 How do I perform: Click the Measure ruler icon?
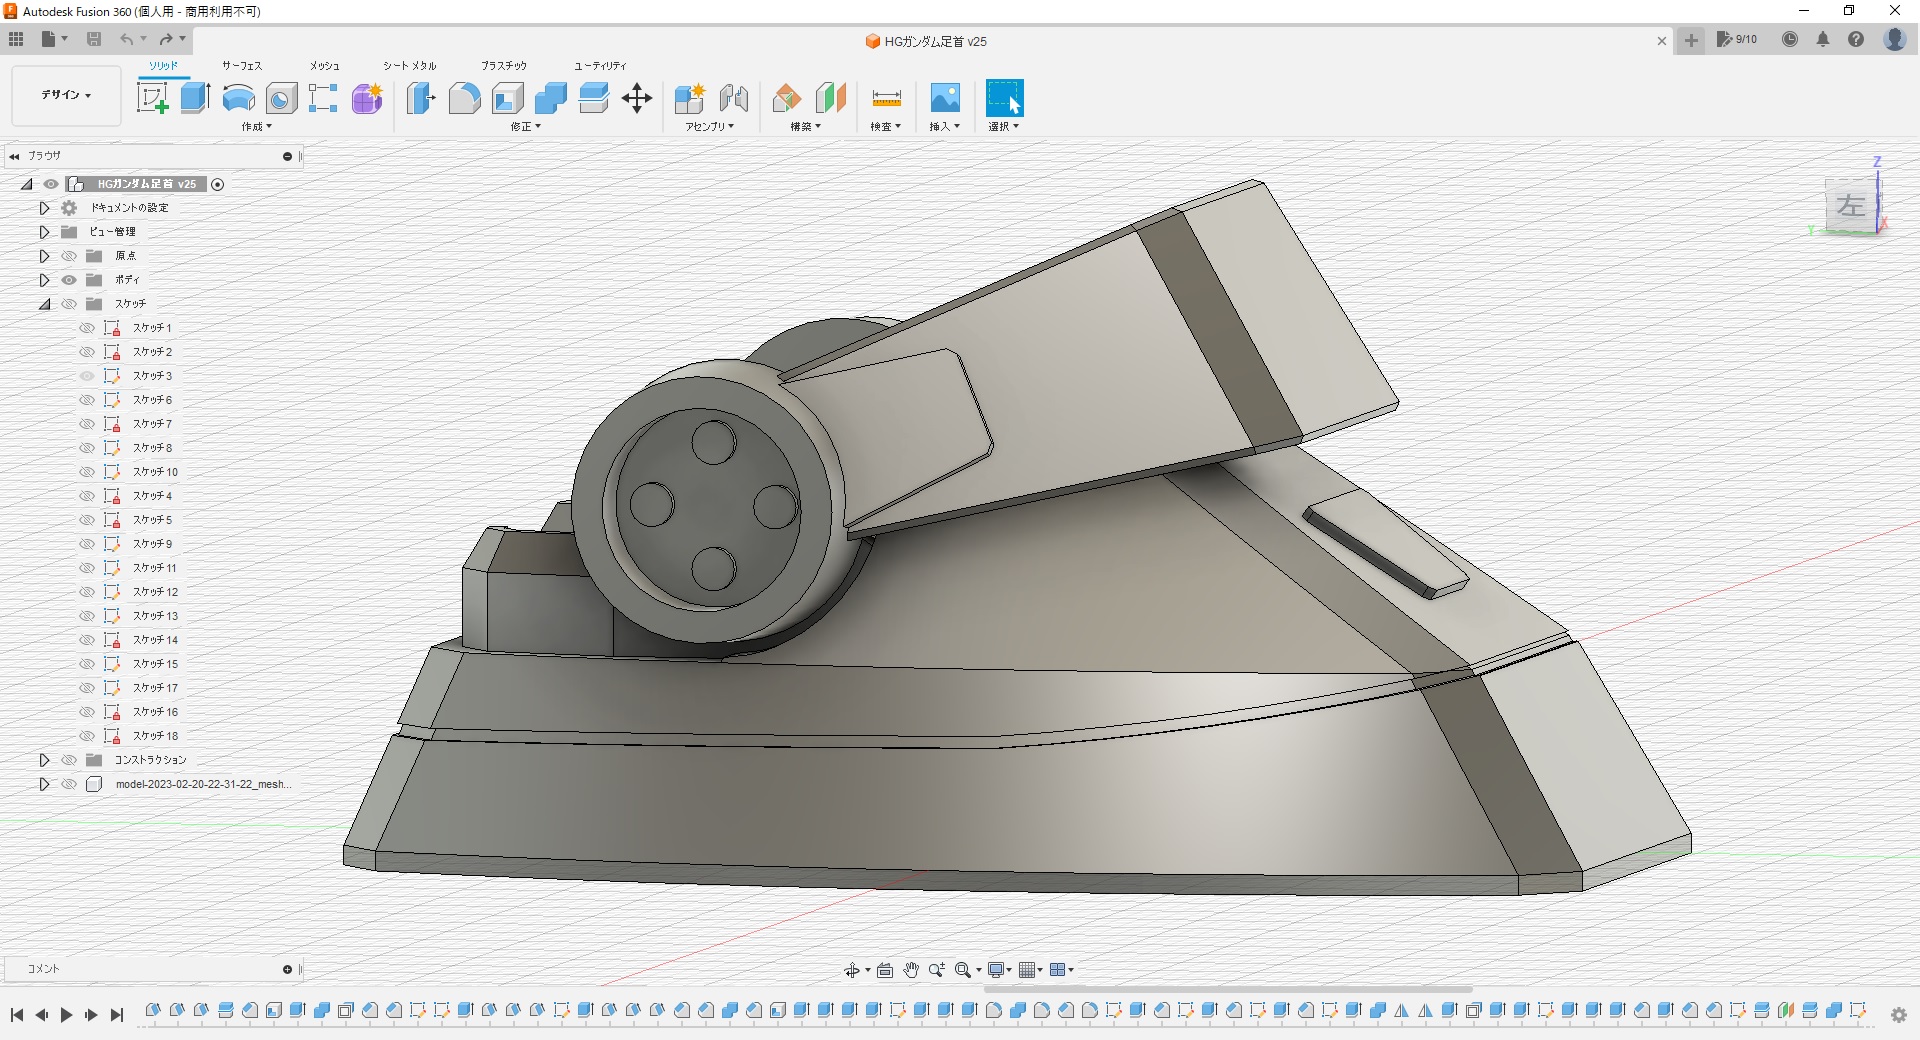tap(886, 98)
